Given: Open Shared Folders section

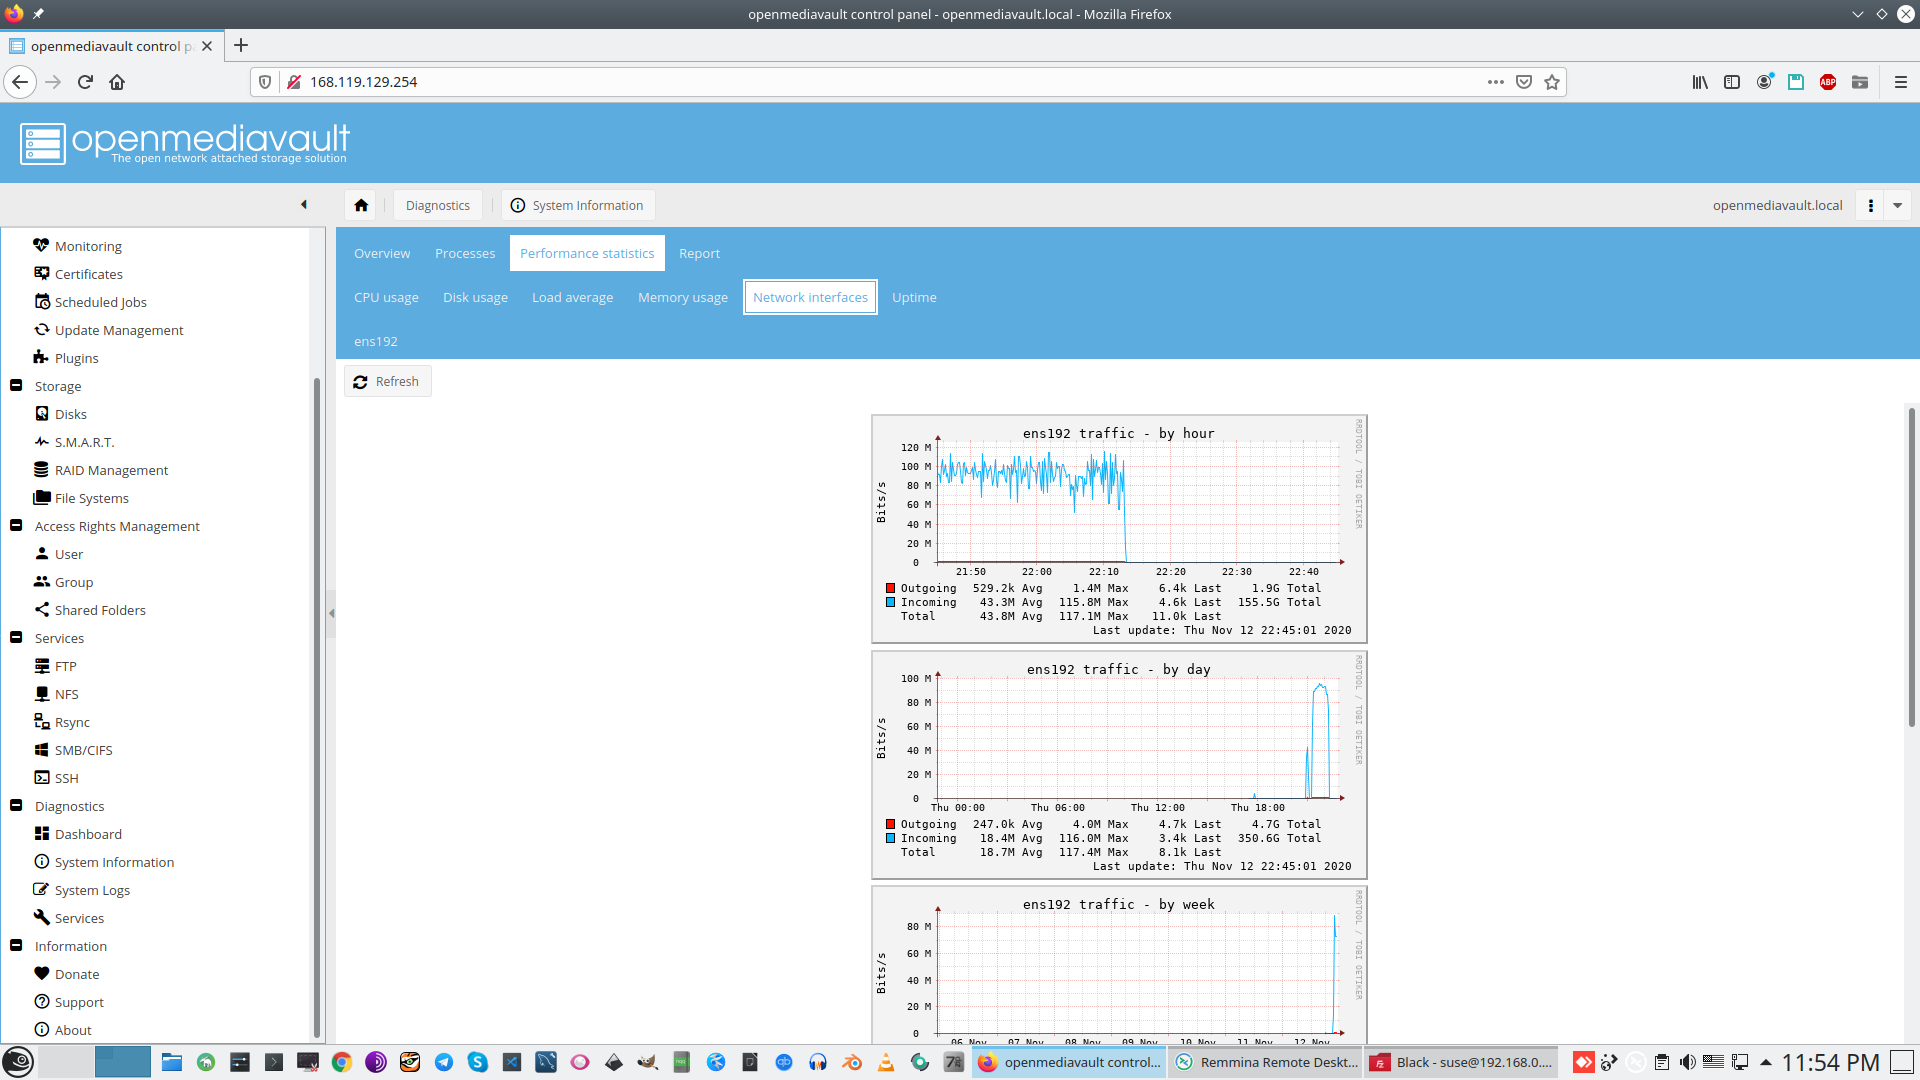Looking at the screenshot, I should (100, 610).
